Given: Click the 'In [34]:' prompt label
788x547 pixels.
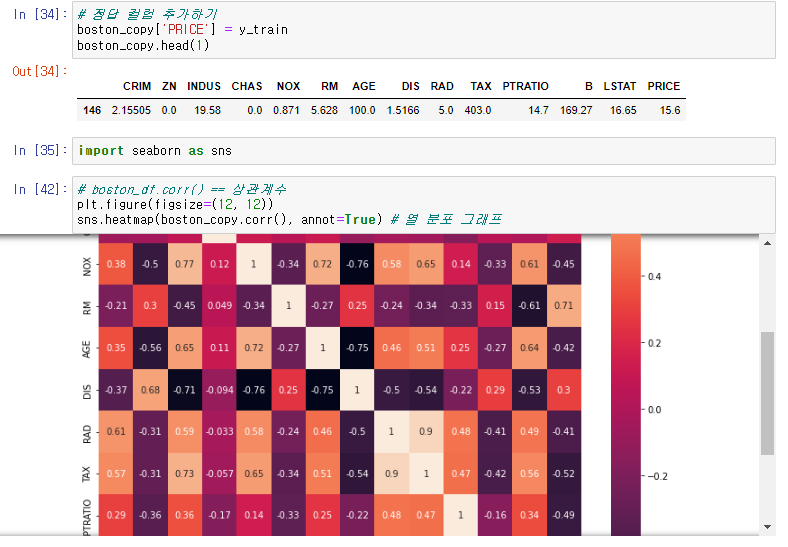Looking at the screenshot, I should click(40, 14).
